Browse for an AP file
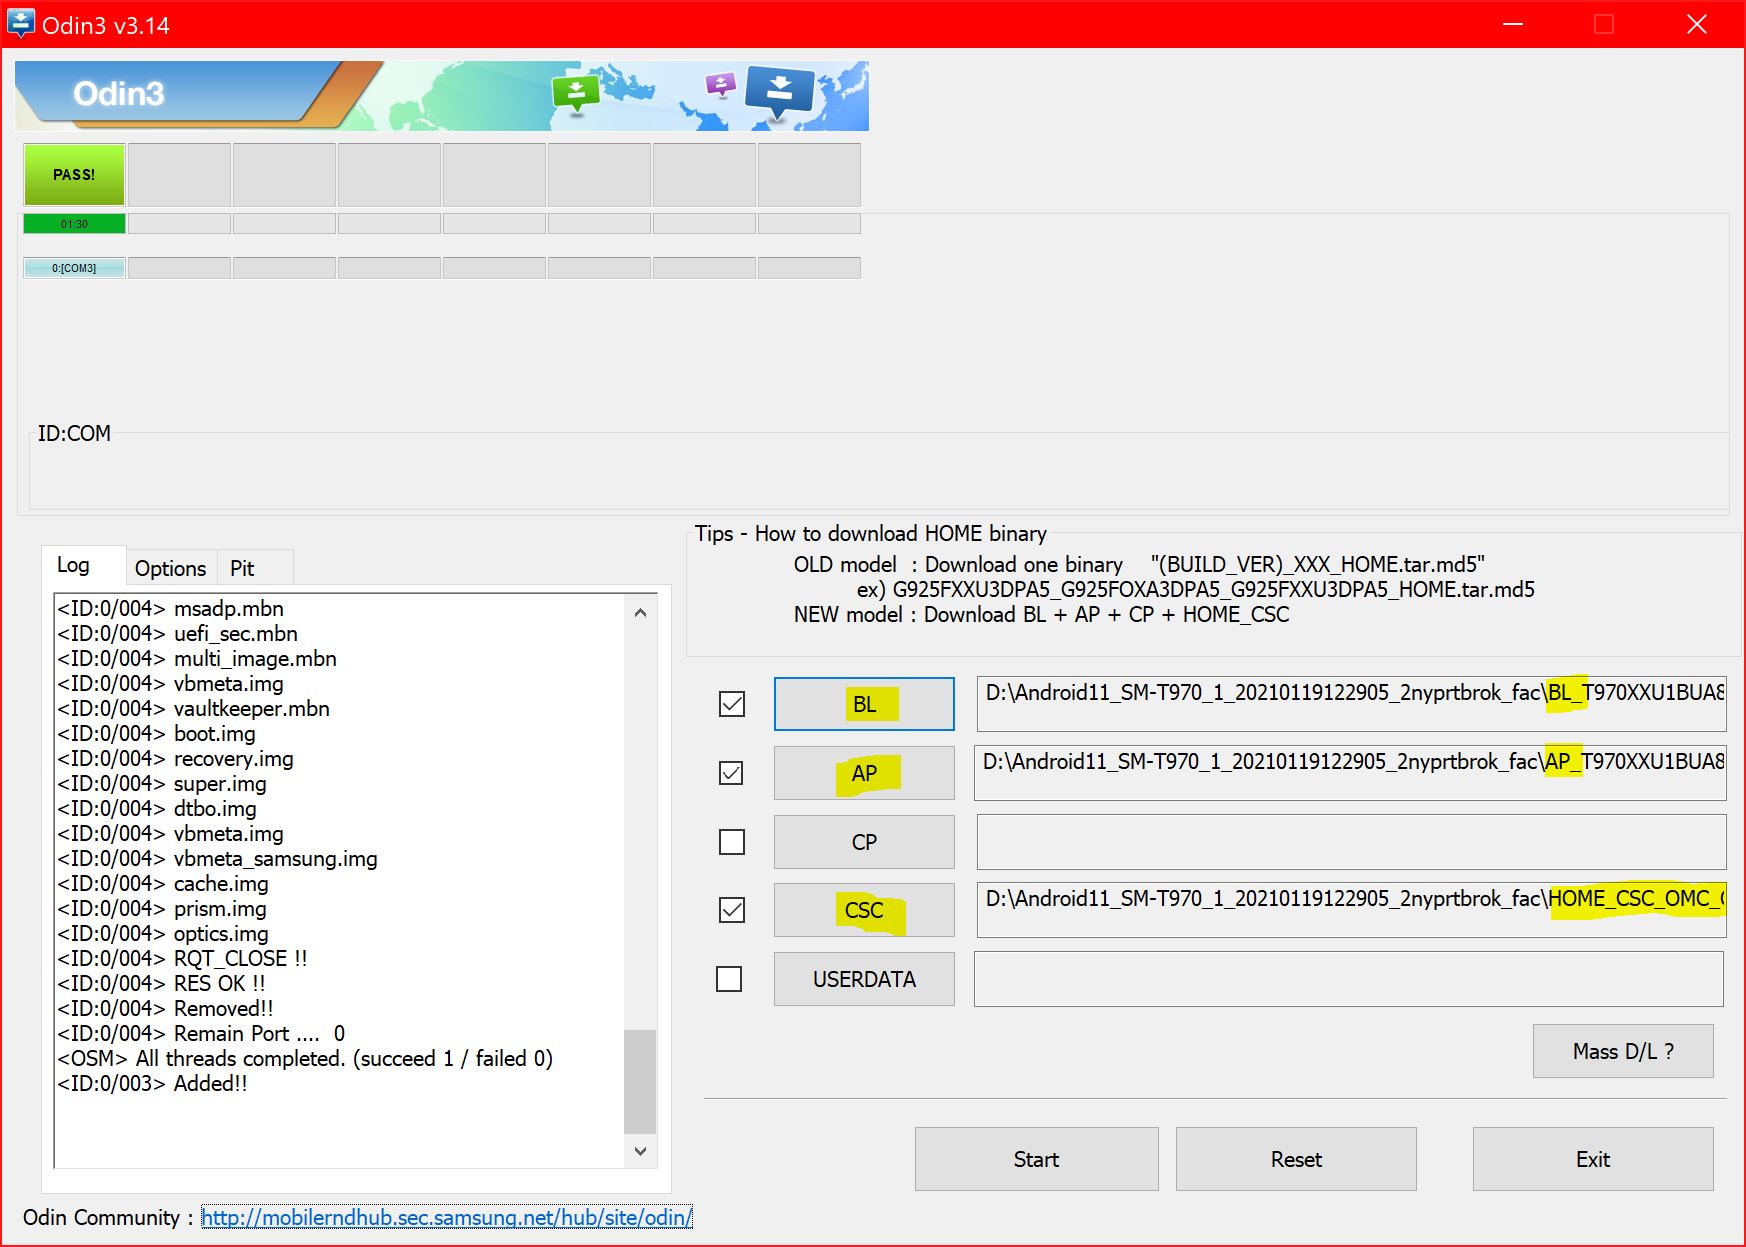Viewport: 1746px width, 1247px height. pos(864,773)
